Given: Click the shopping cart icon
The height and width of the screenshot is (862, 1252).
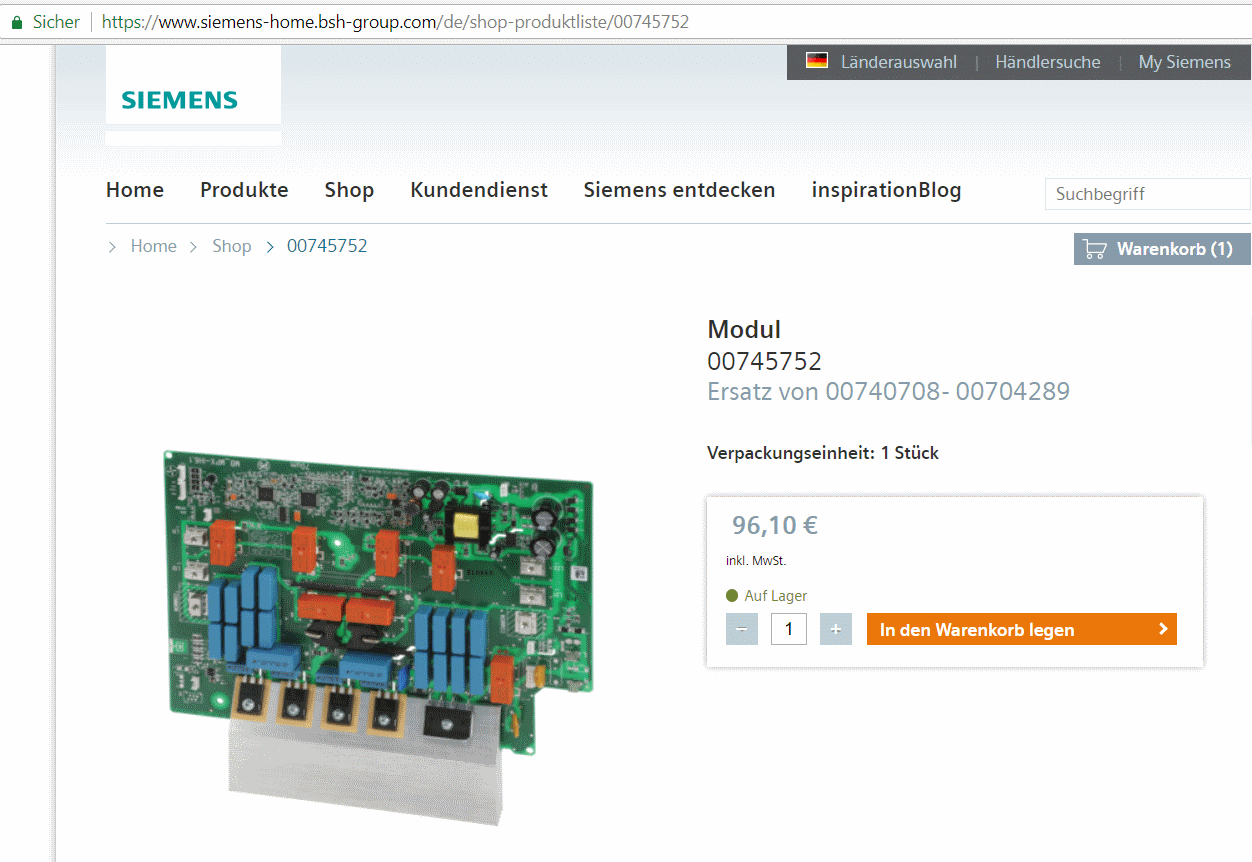Looking at the screenshot, I should (x=1094, y=249).
